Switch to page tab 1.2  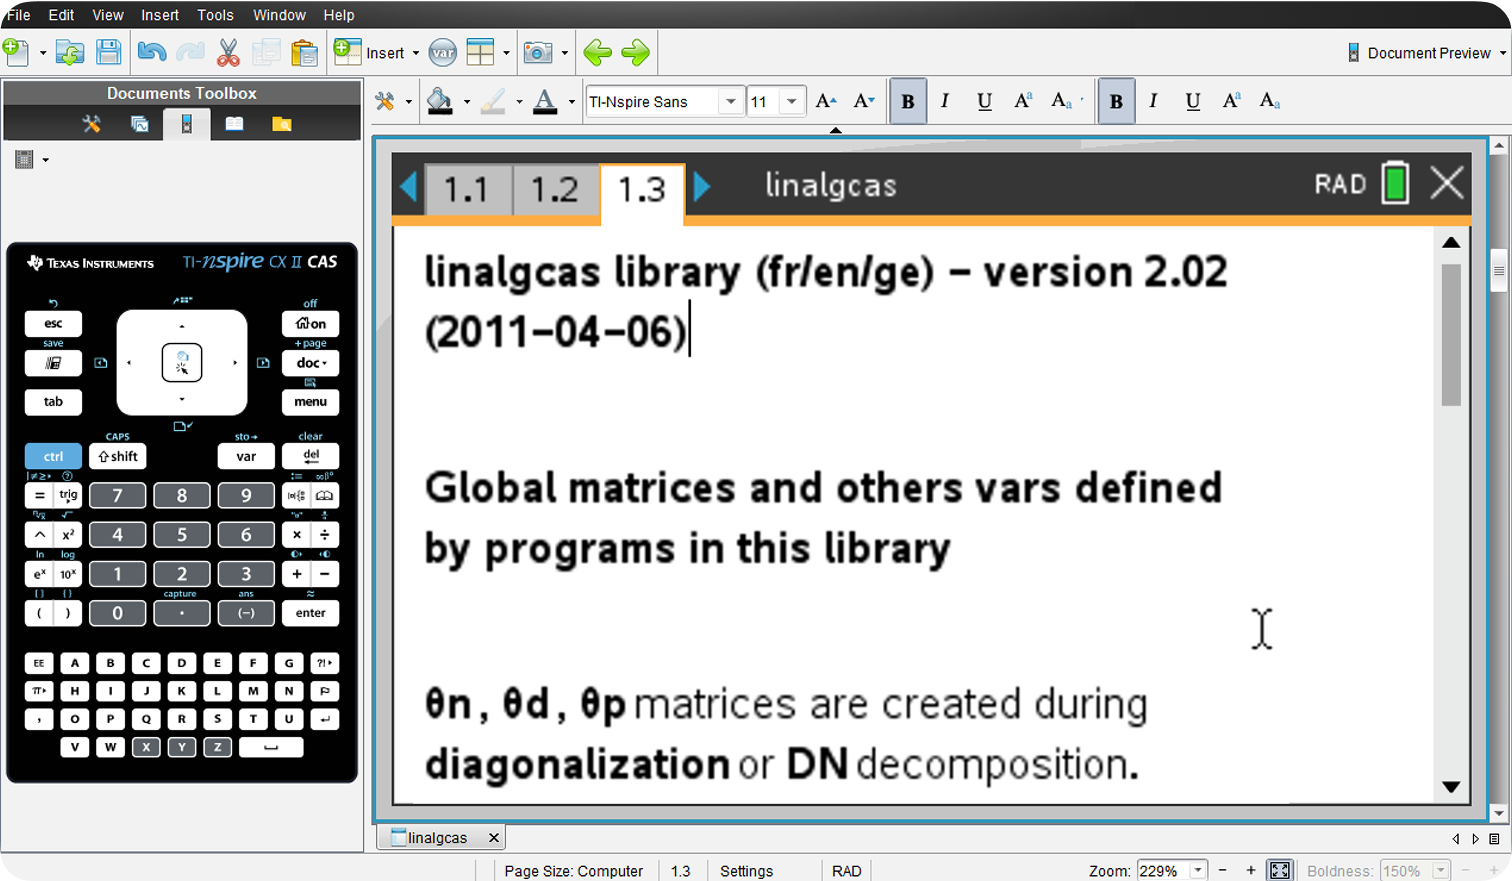point(554,189)
